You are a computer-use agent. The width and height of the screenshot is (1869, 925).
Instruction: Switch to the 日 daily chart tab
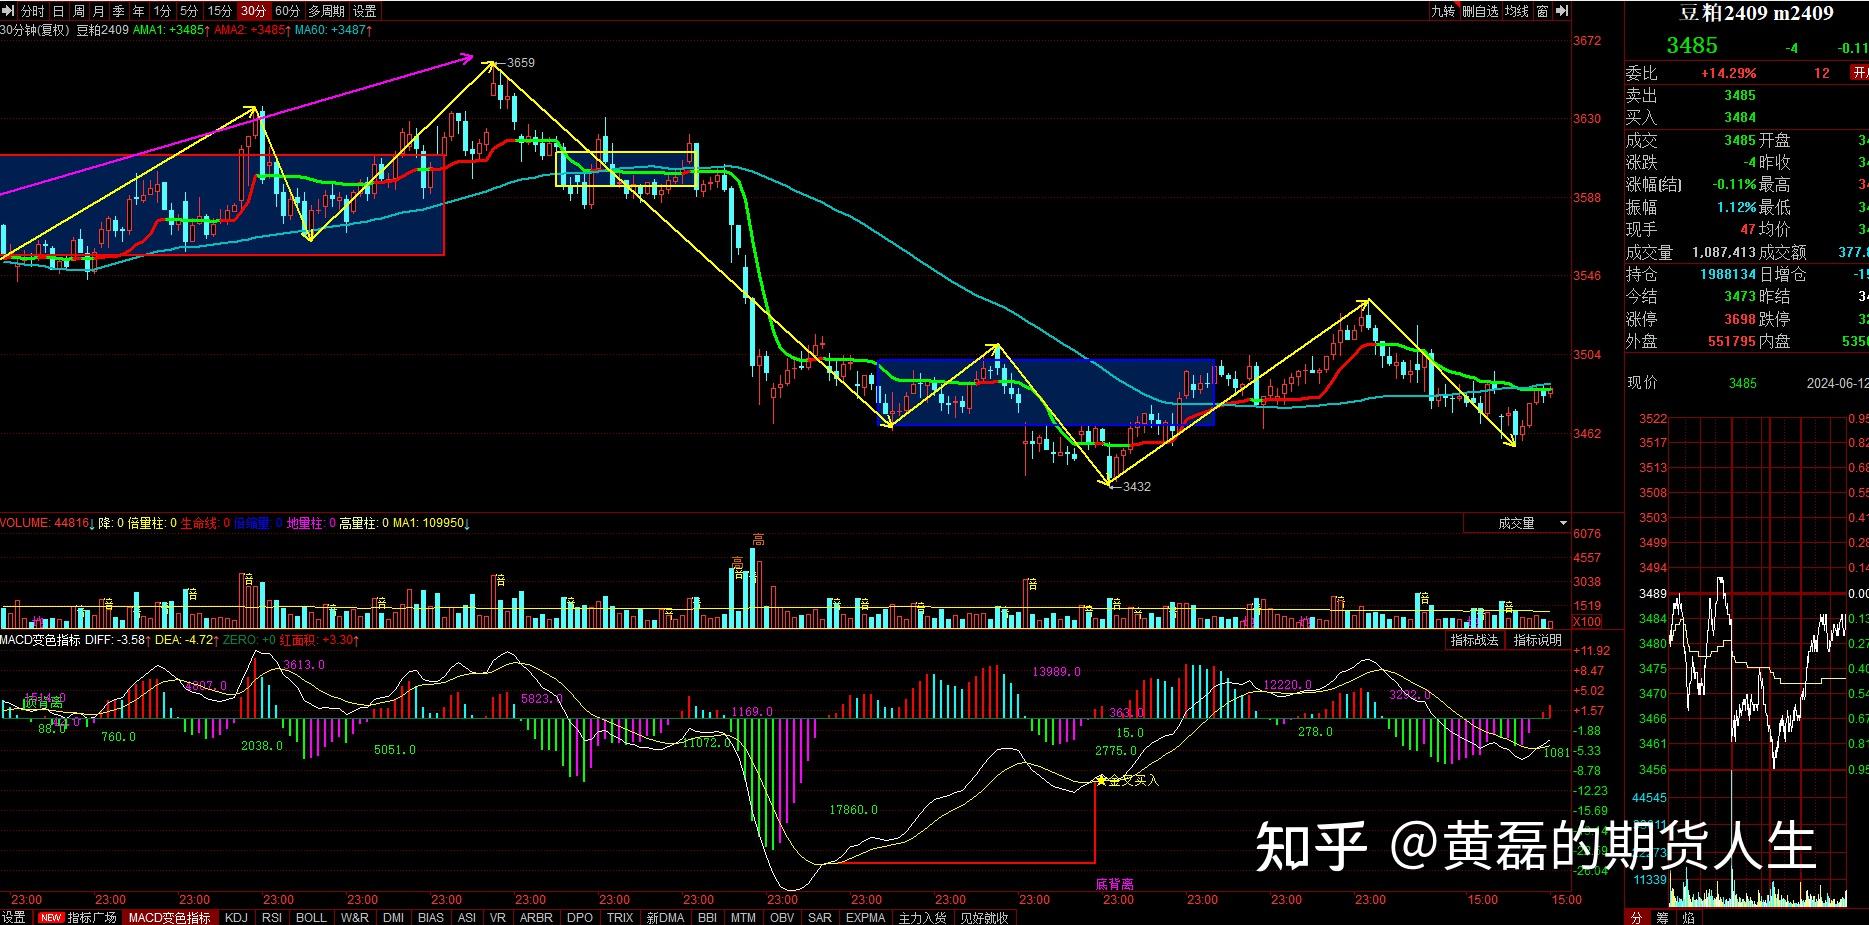click(x=58, y=11)
